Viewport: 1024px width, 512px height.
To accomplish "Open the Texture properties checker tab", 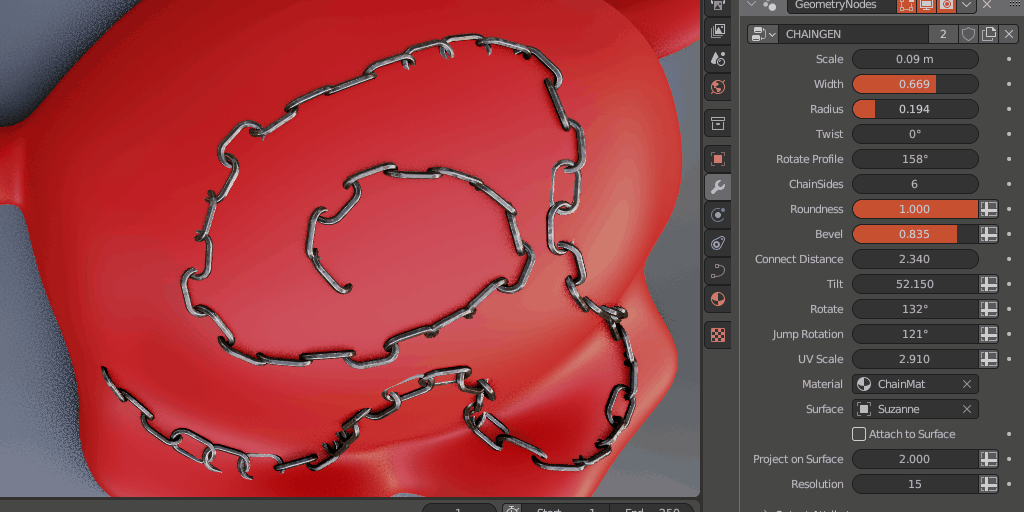I will [718, 336].
